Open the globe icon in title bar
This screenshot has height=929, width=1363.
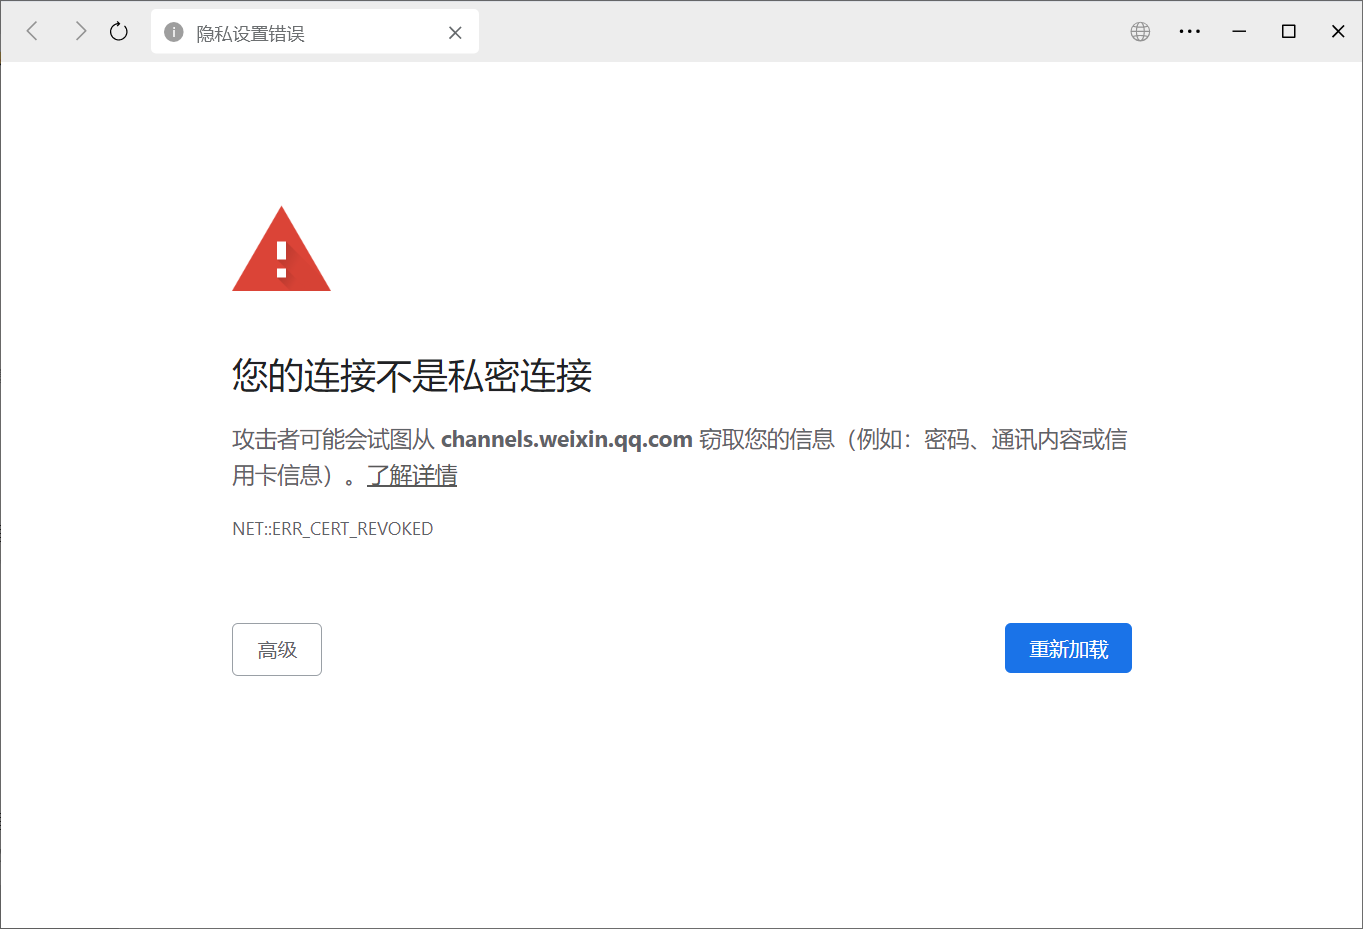1140,32
